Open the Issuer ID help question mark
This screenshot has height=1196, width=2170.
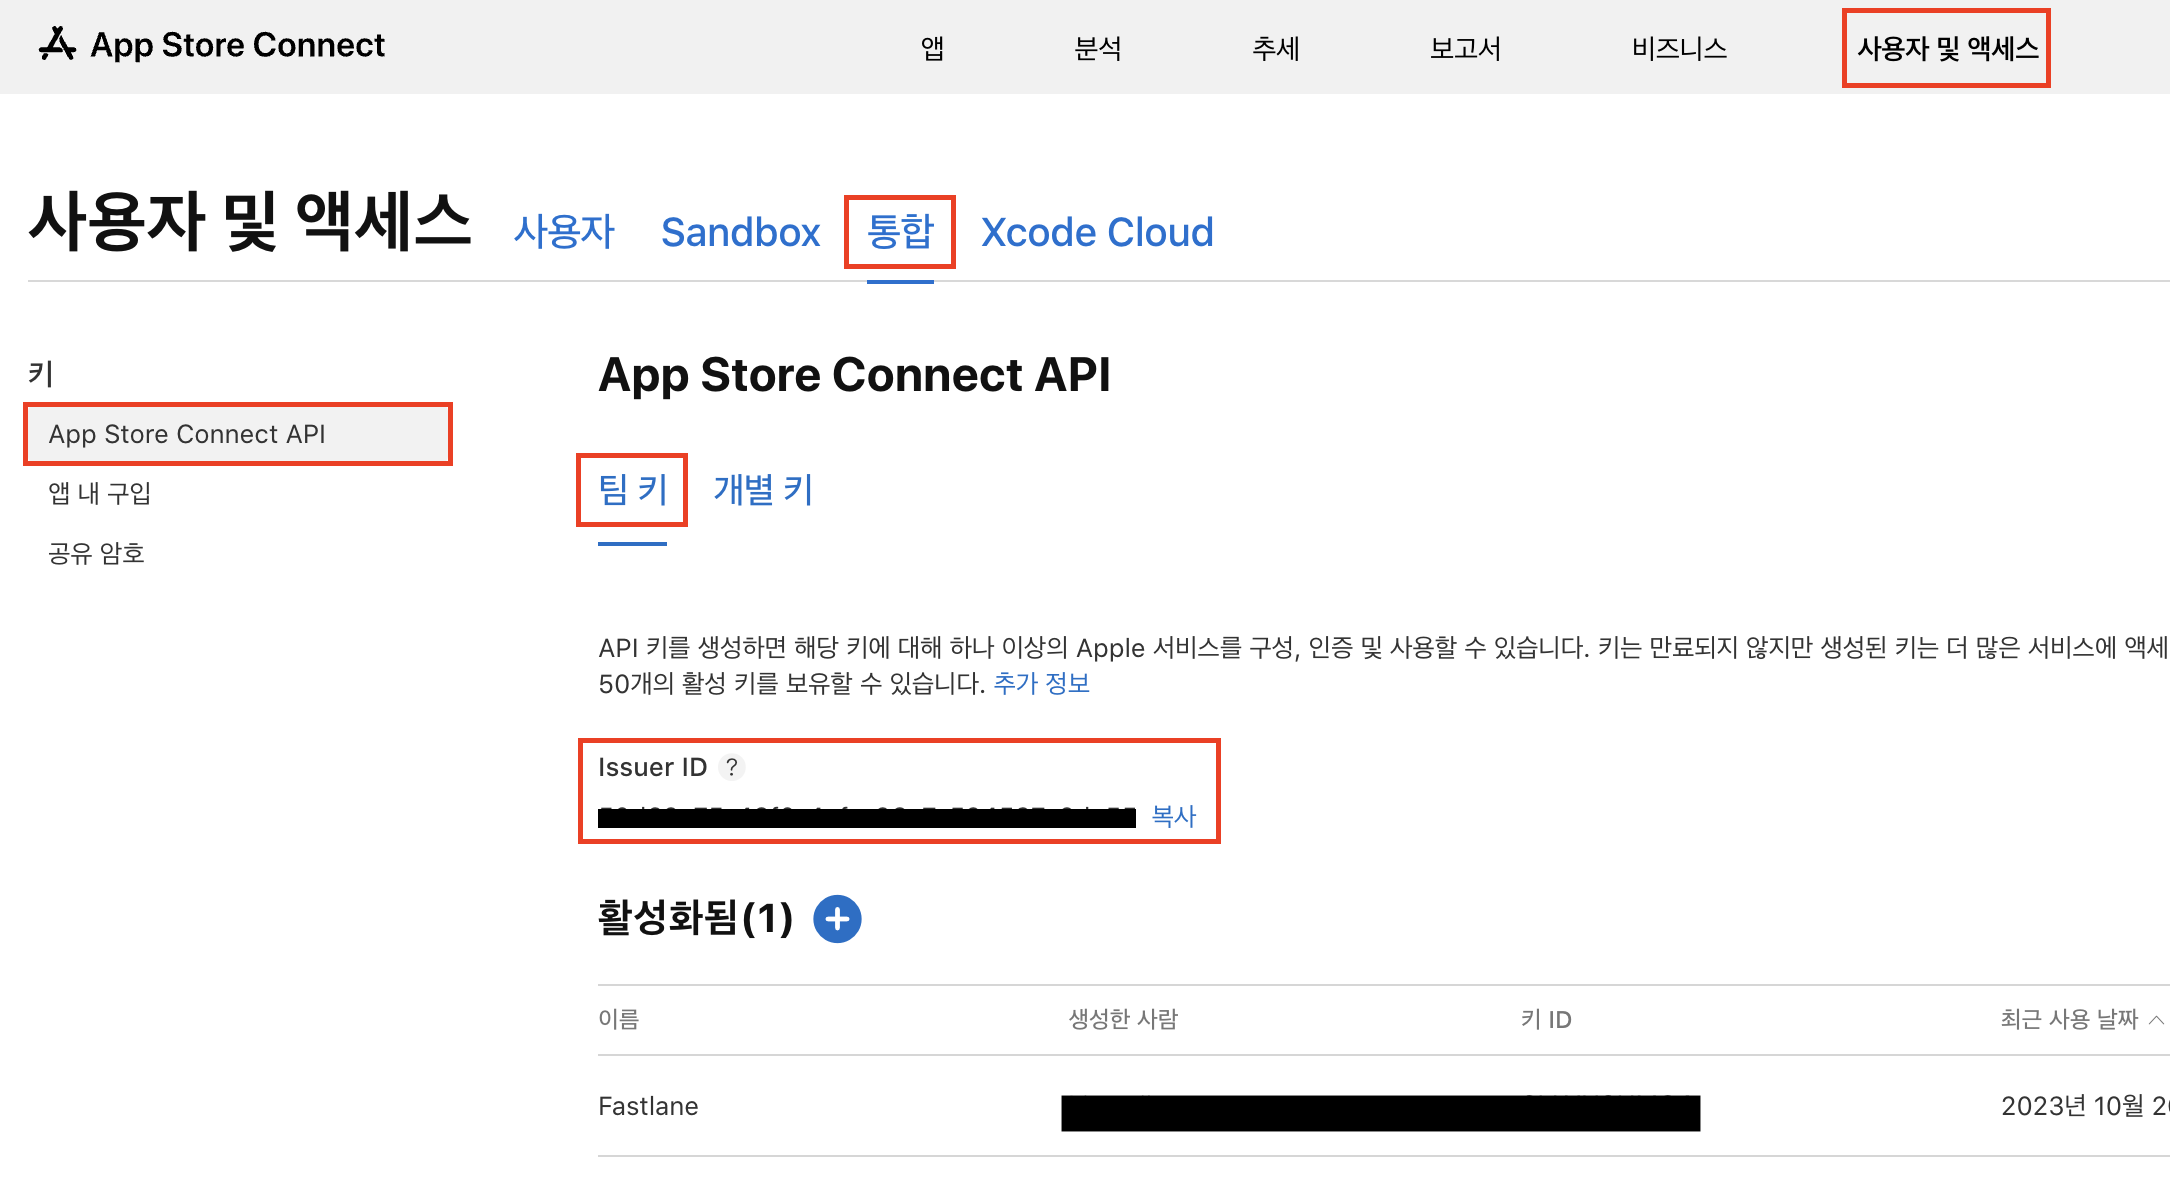pyautogui.click(x=732, y=767)
